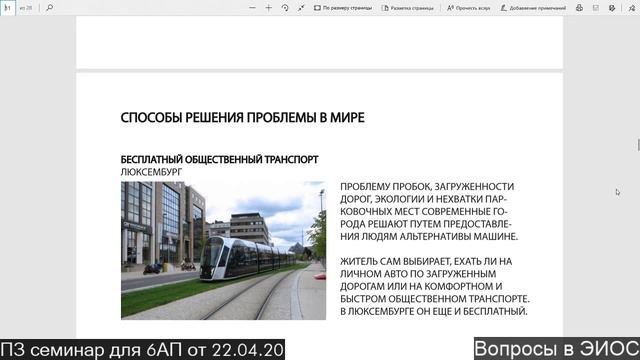
Task: Zoom out with the minus icon
Action: pyautogui.click(x=252, y=8)
